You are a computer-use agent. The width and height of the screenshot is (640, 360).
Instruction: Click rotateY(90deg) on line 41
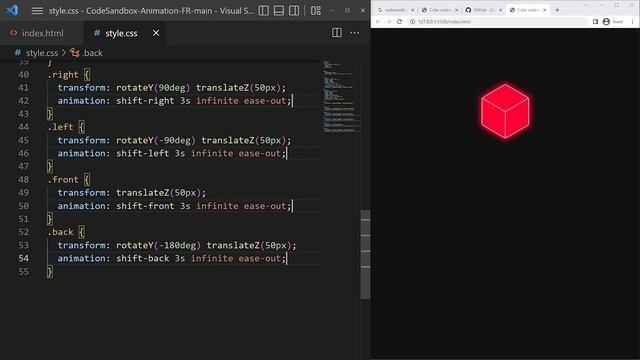(153, 88)
